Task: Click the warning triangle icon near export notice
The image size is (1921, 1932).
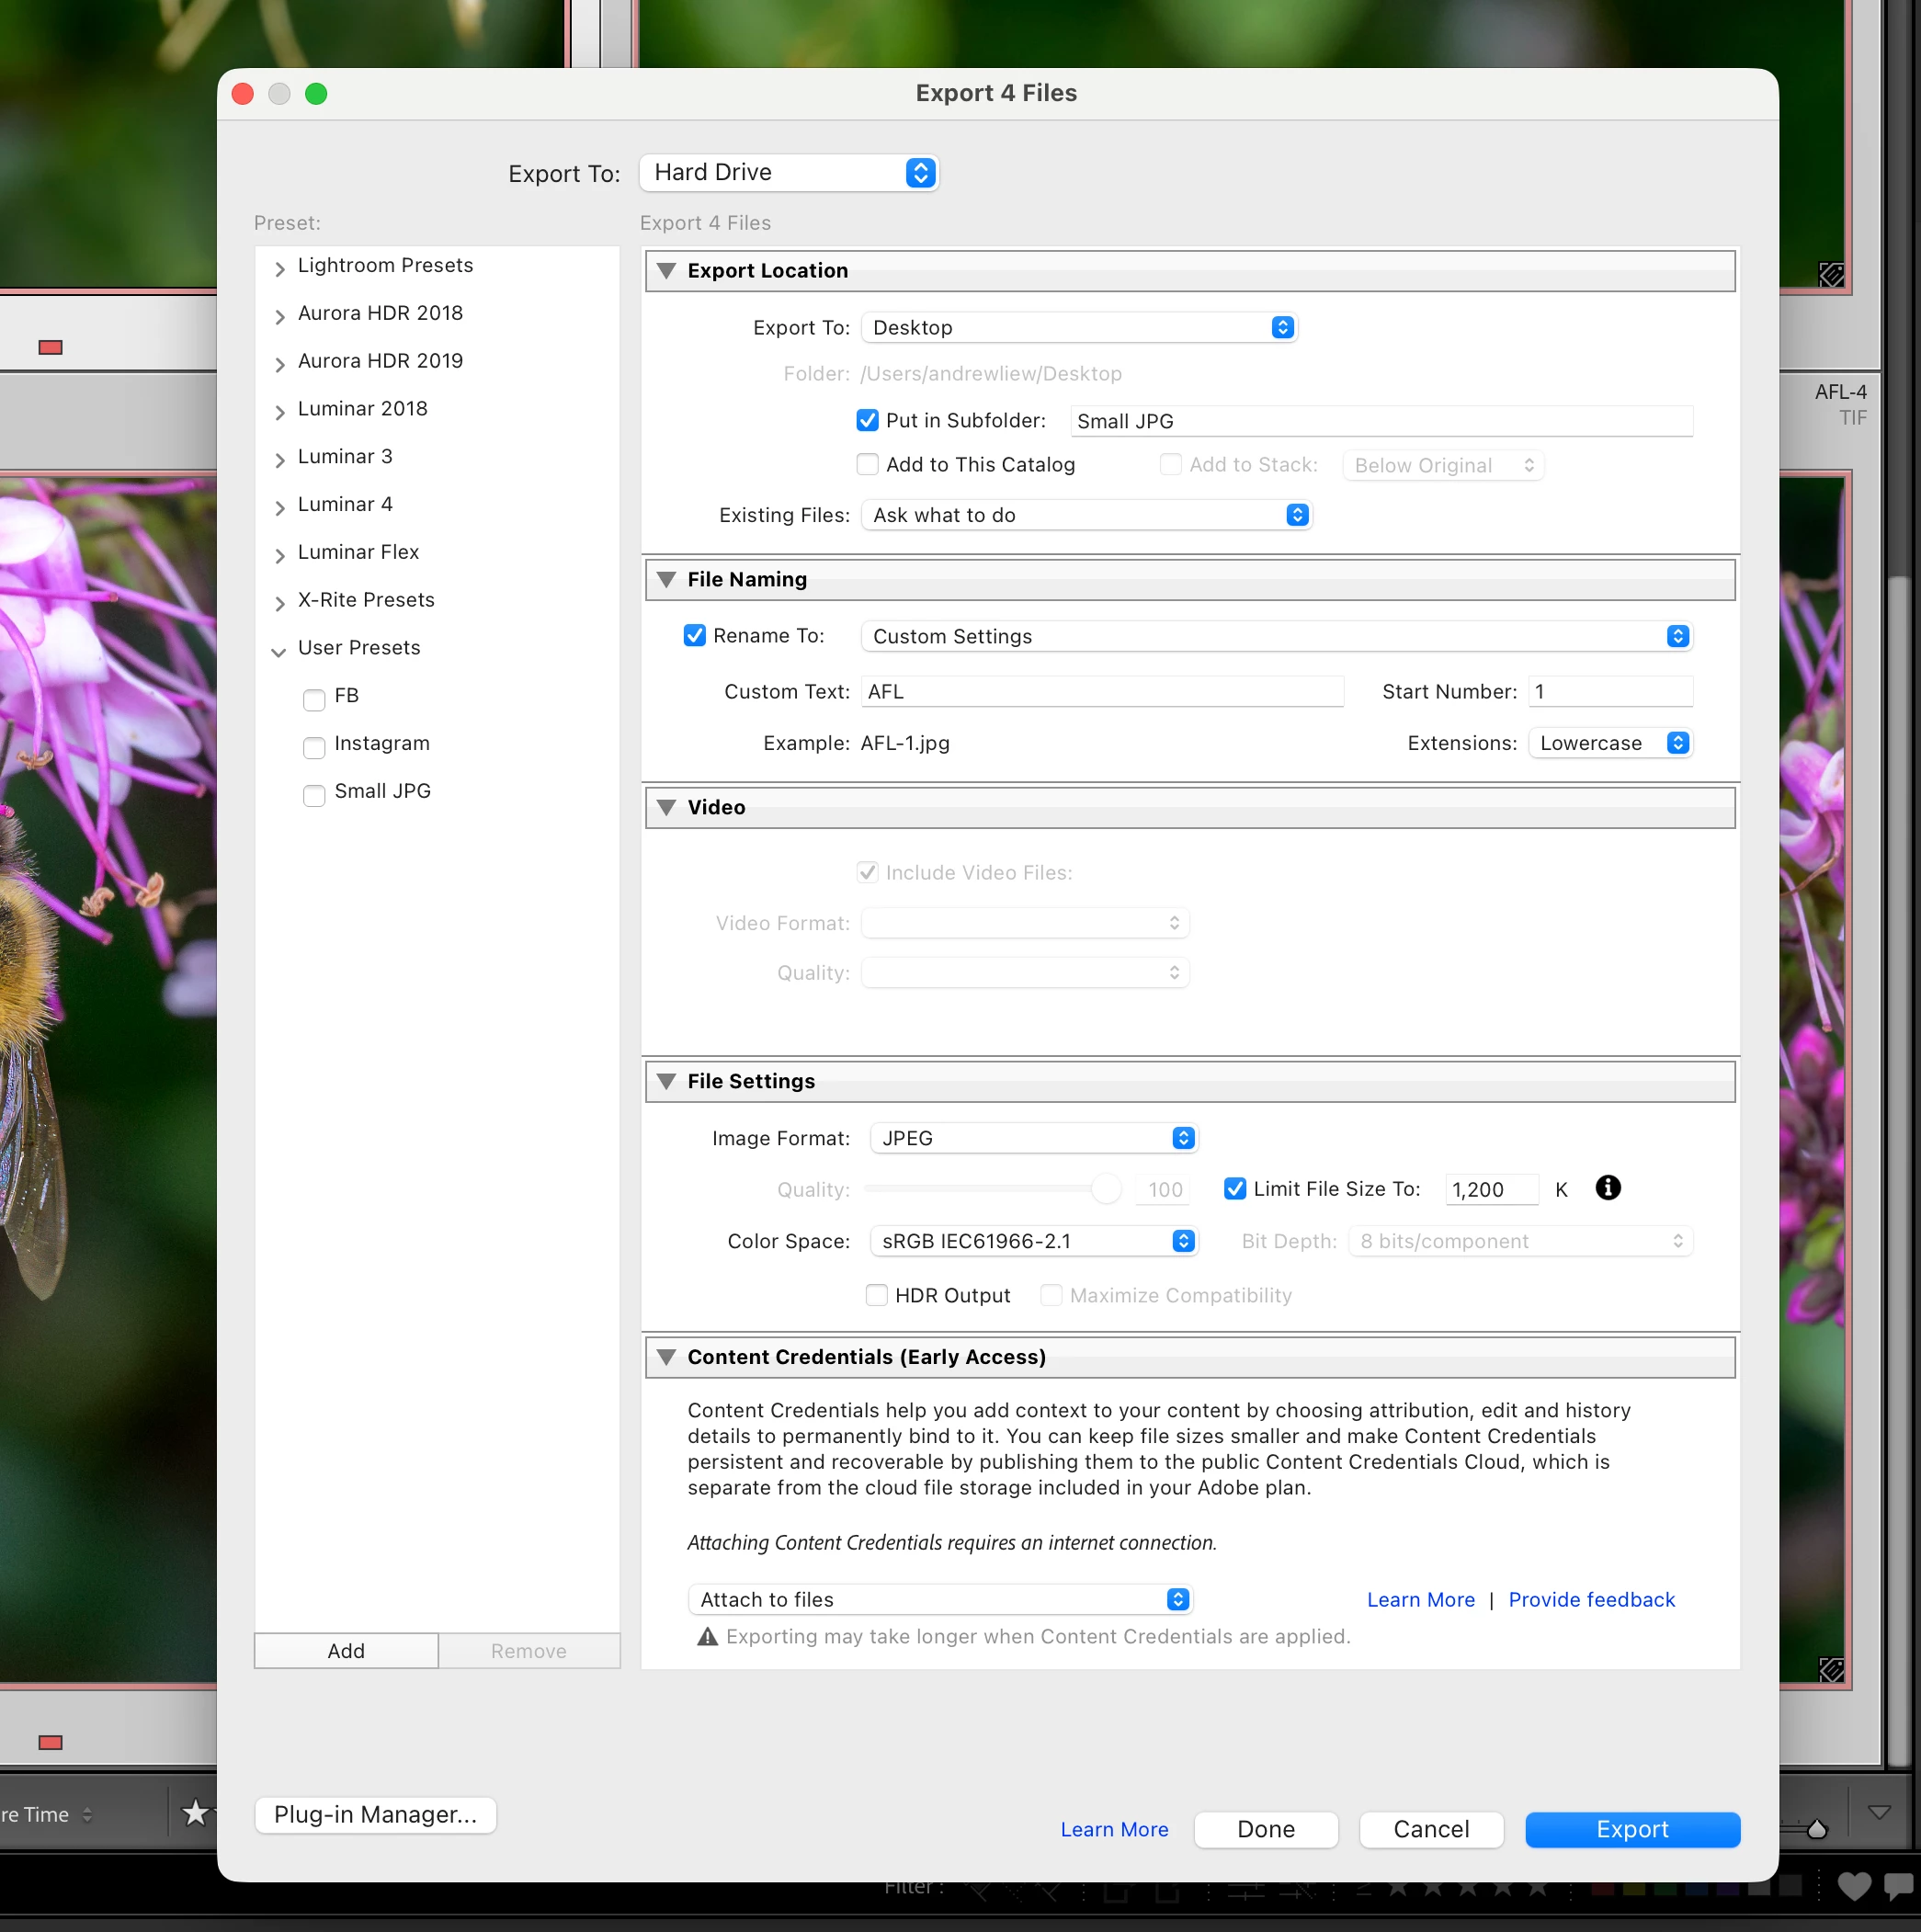Action: click(707, 1636)
